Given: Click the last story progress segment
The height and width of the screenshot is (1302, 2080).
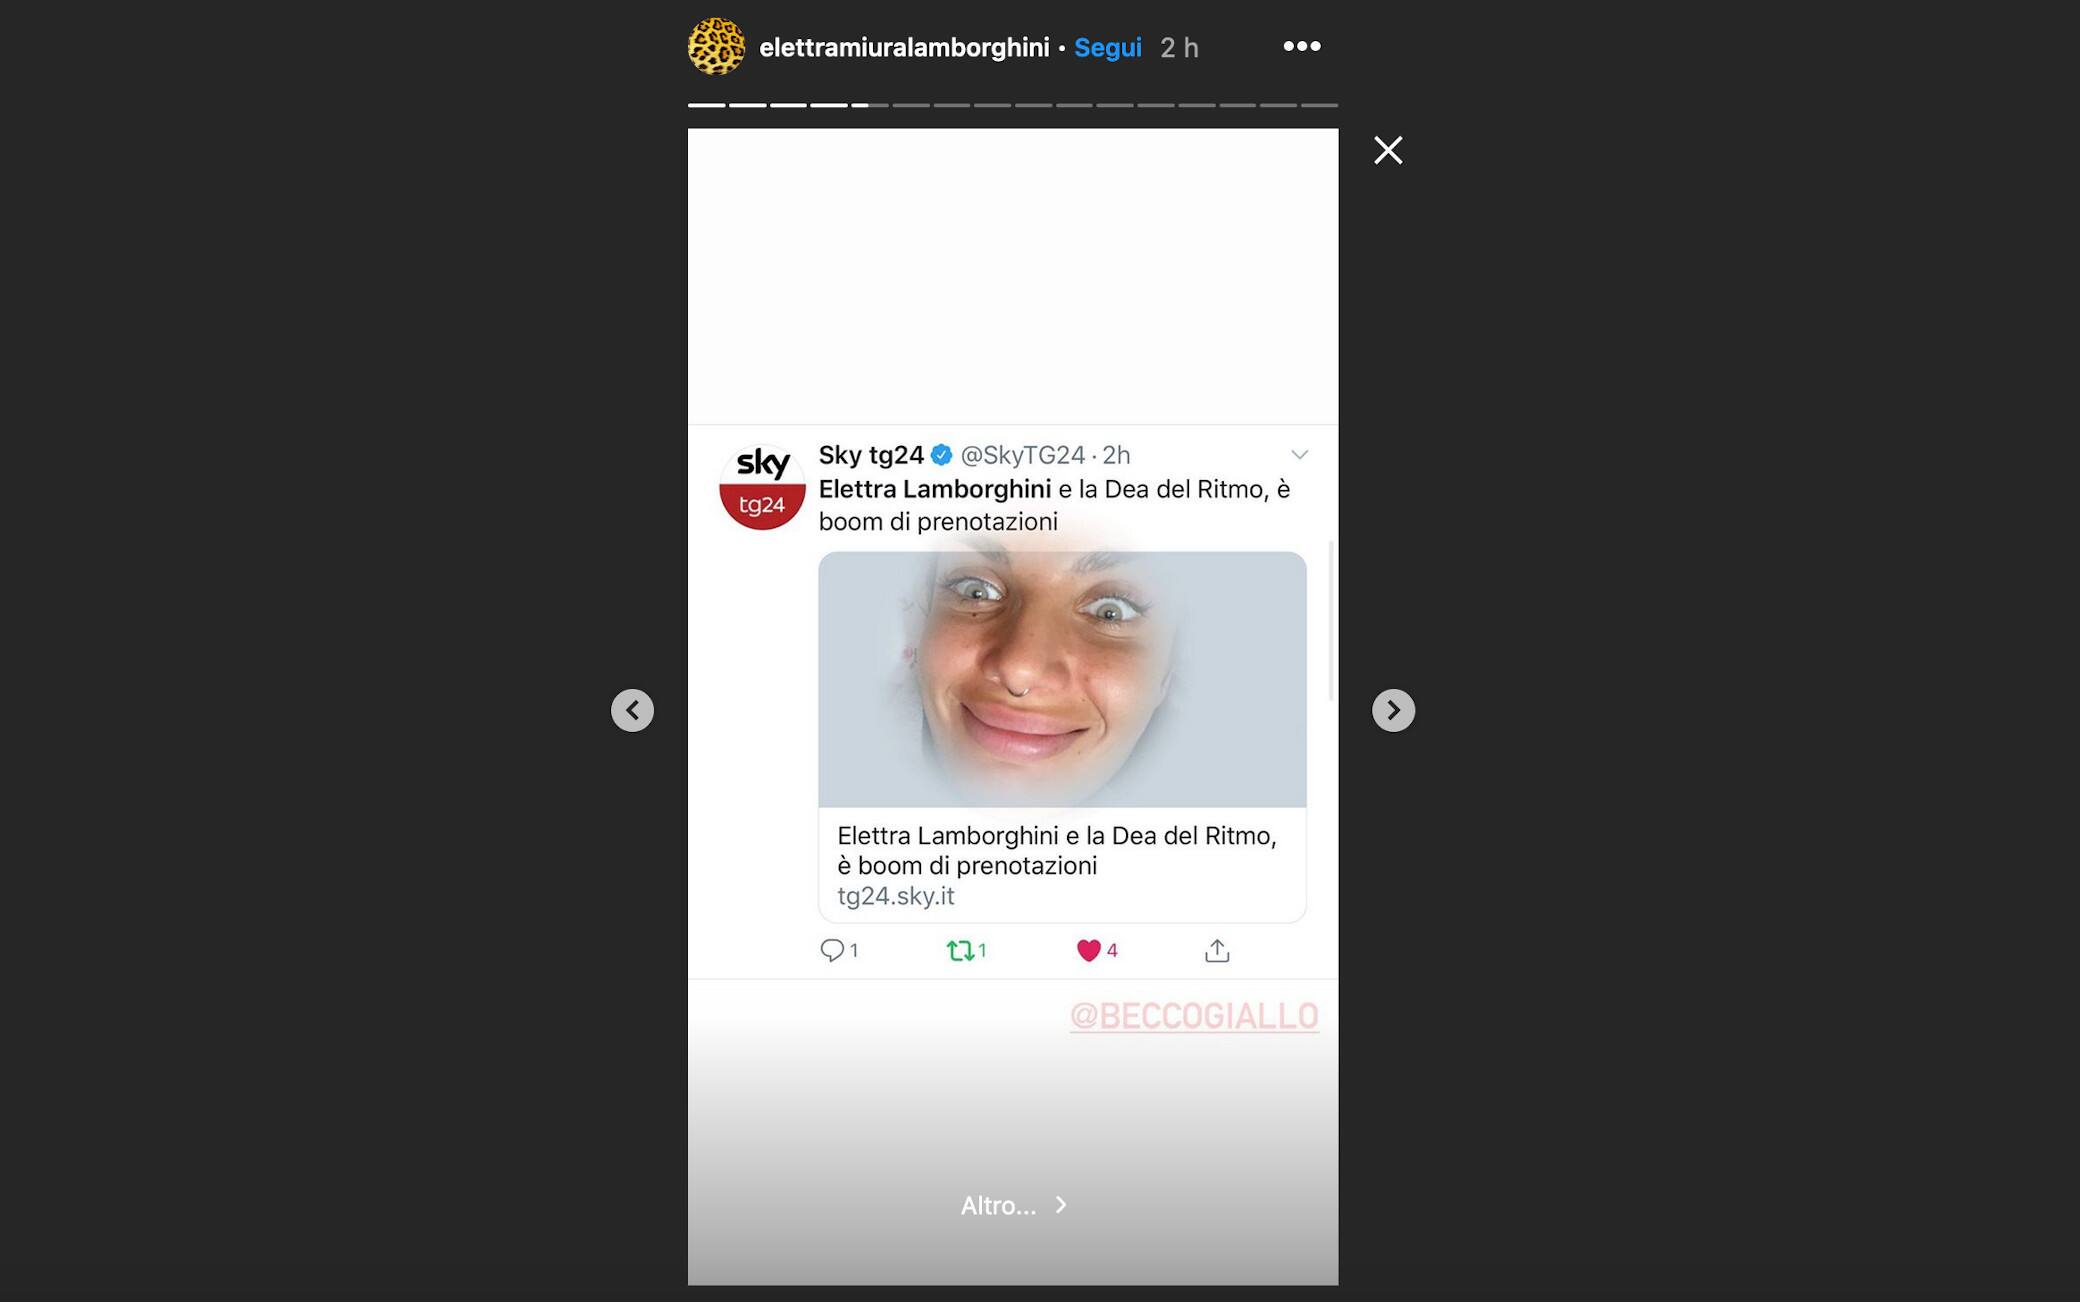Looking at the screenshot, I should click(x=1319, y=105).
